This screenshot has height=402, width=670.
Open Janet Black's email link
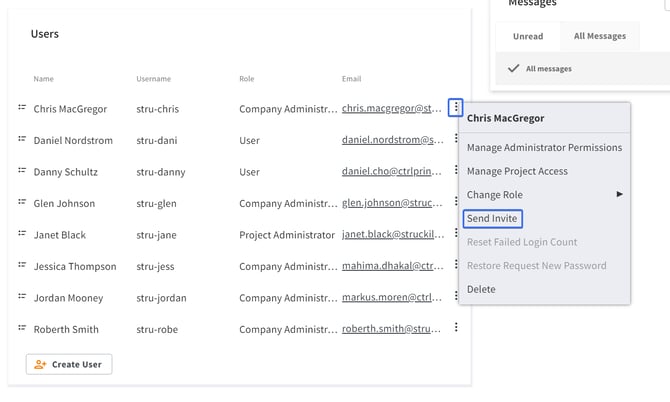392,235
